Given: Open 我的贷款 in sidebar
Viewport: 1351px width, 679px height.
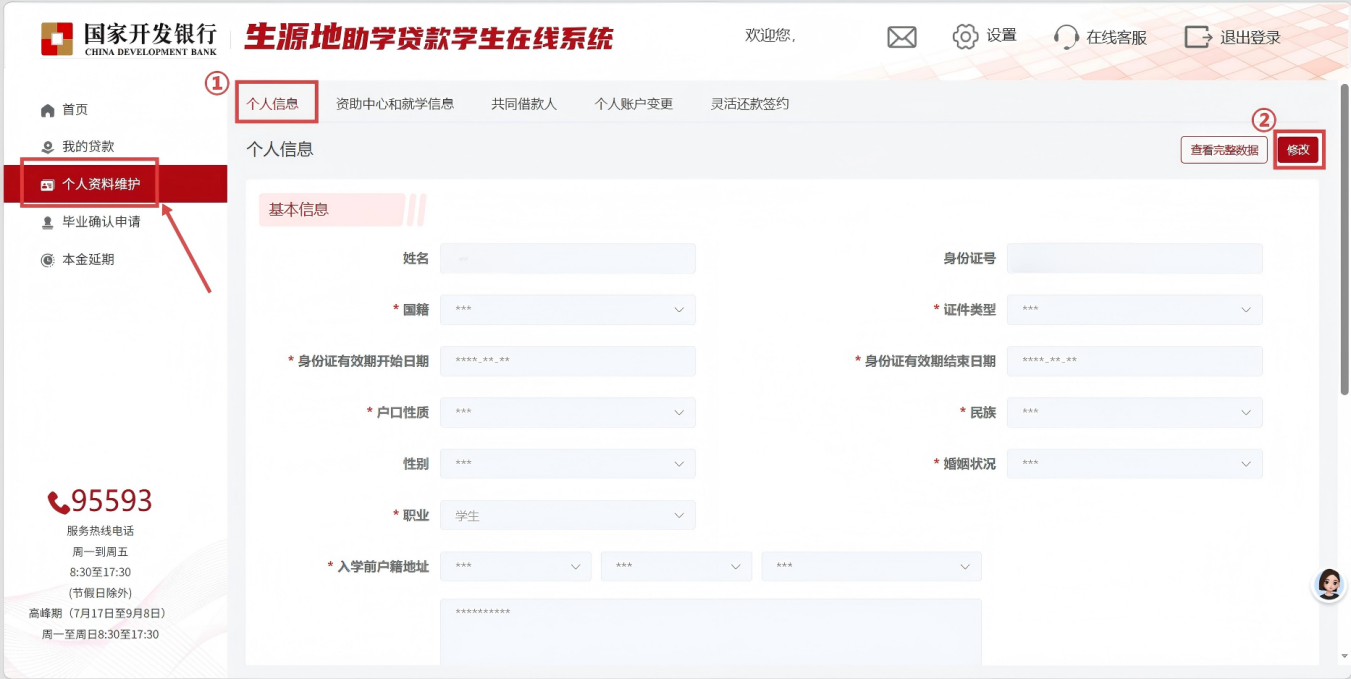Looking at the screenshot, I should (88, 147).
